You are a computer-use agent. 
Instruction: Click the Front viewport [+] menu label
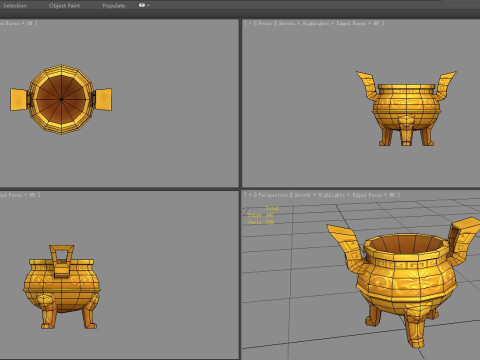pos(250,23)
